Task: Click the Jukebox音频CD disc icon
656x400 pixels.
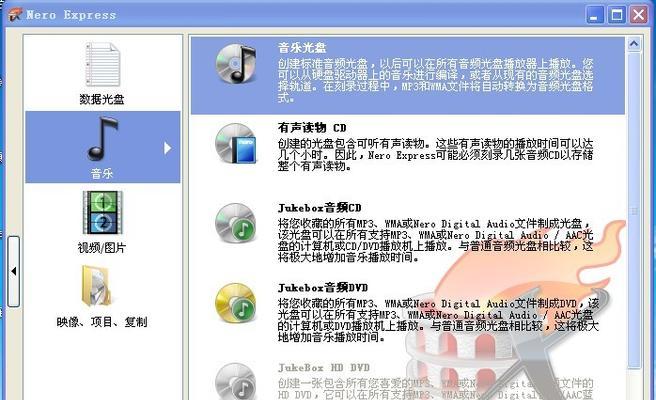Action: point(236,223)
